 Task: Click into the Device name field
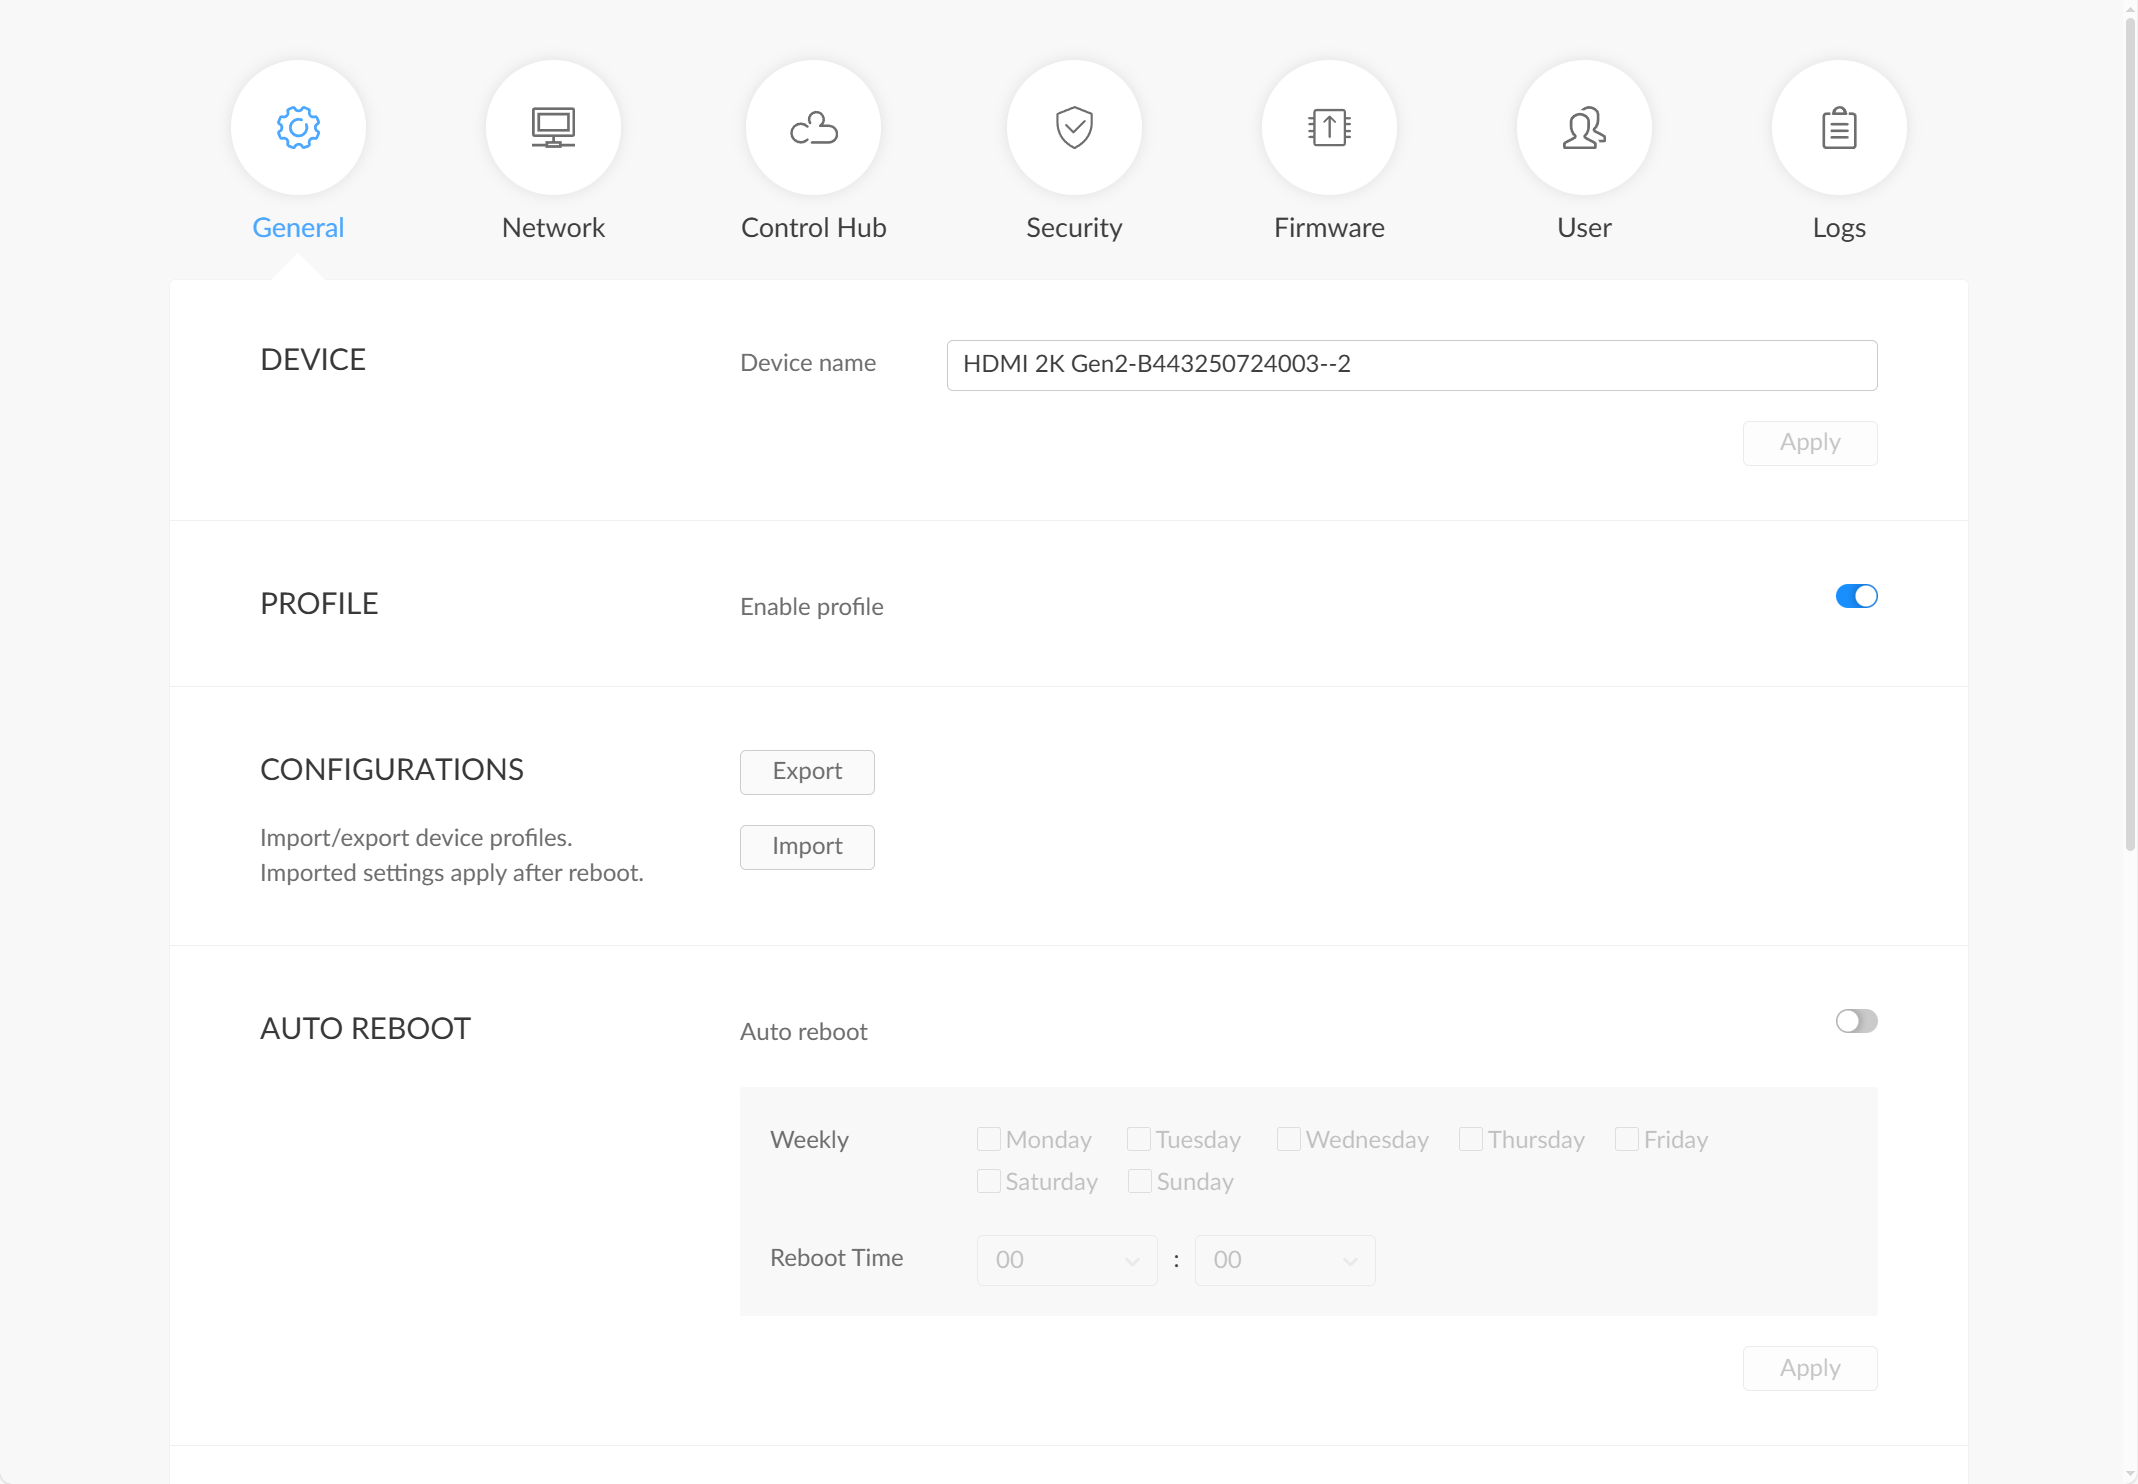[1411, 365]
